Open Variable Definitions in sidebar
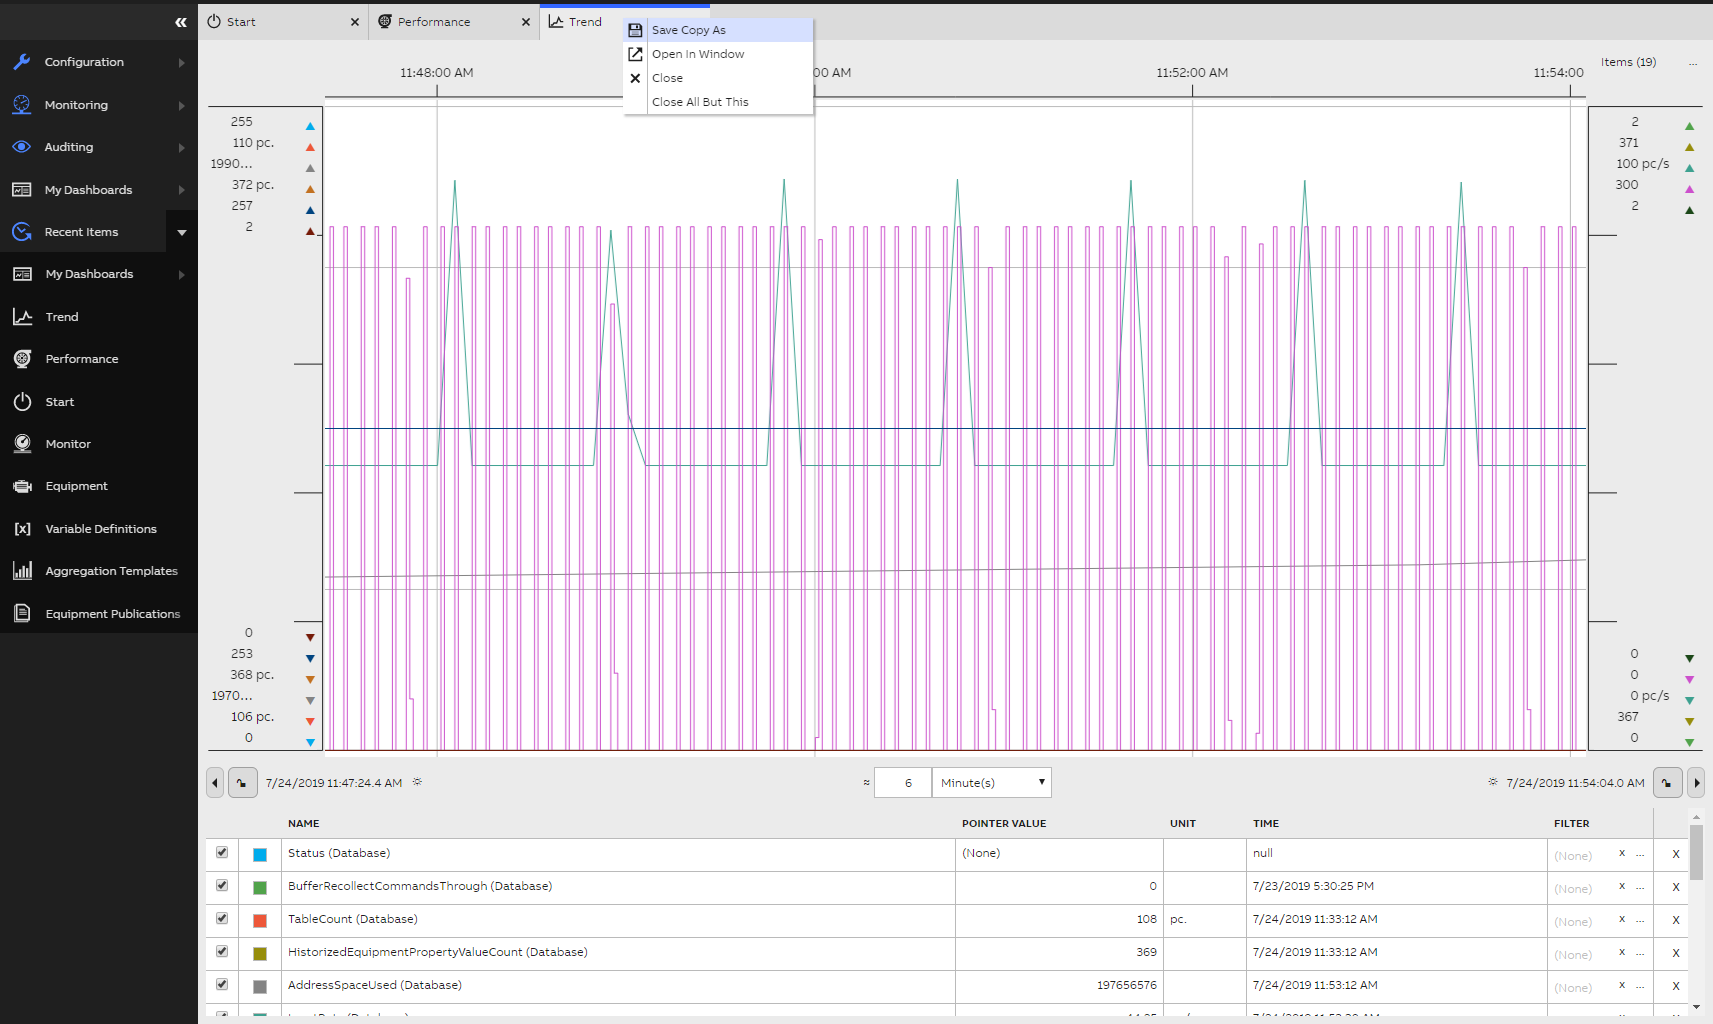The height and width of the screenshot is (1024, 1713). pyautogui.click(x=100, y=529)
